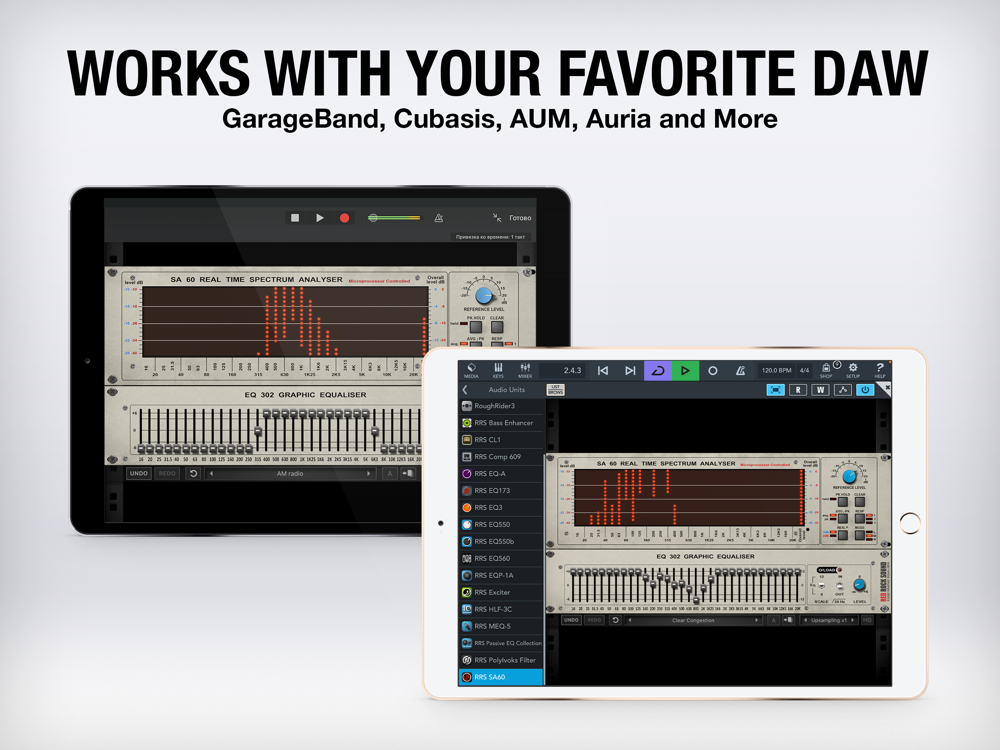Toggle the R read automation button
1000x750 pixels.
point(798,390)
